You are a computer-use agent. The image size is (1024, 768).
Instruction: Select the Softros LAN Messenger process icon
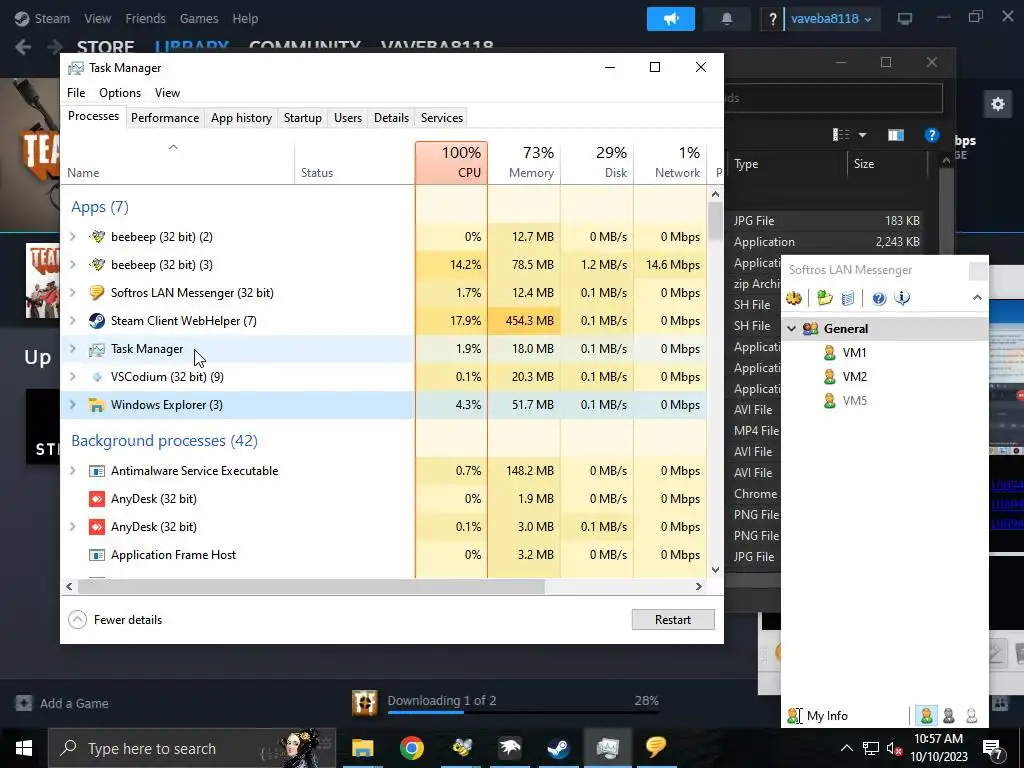97,293
